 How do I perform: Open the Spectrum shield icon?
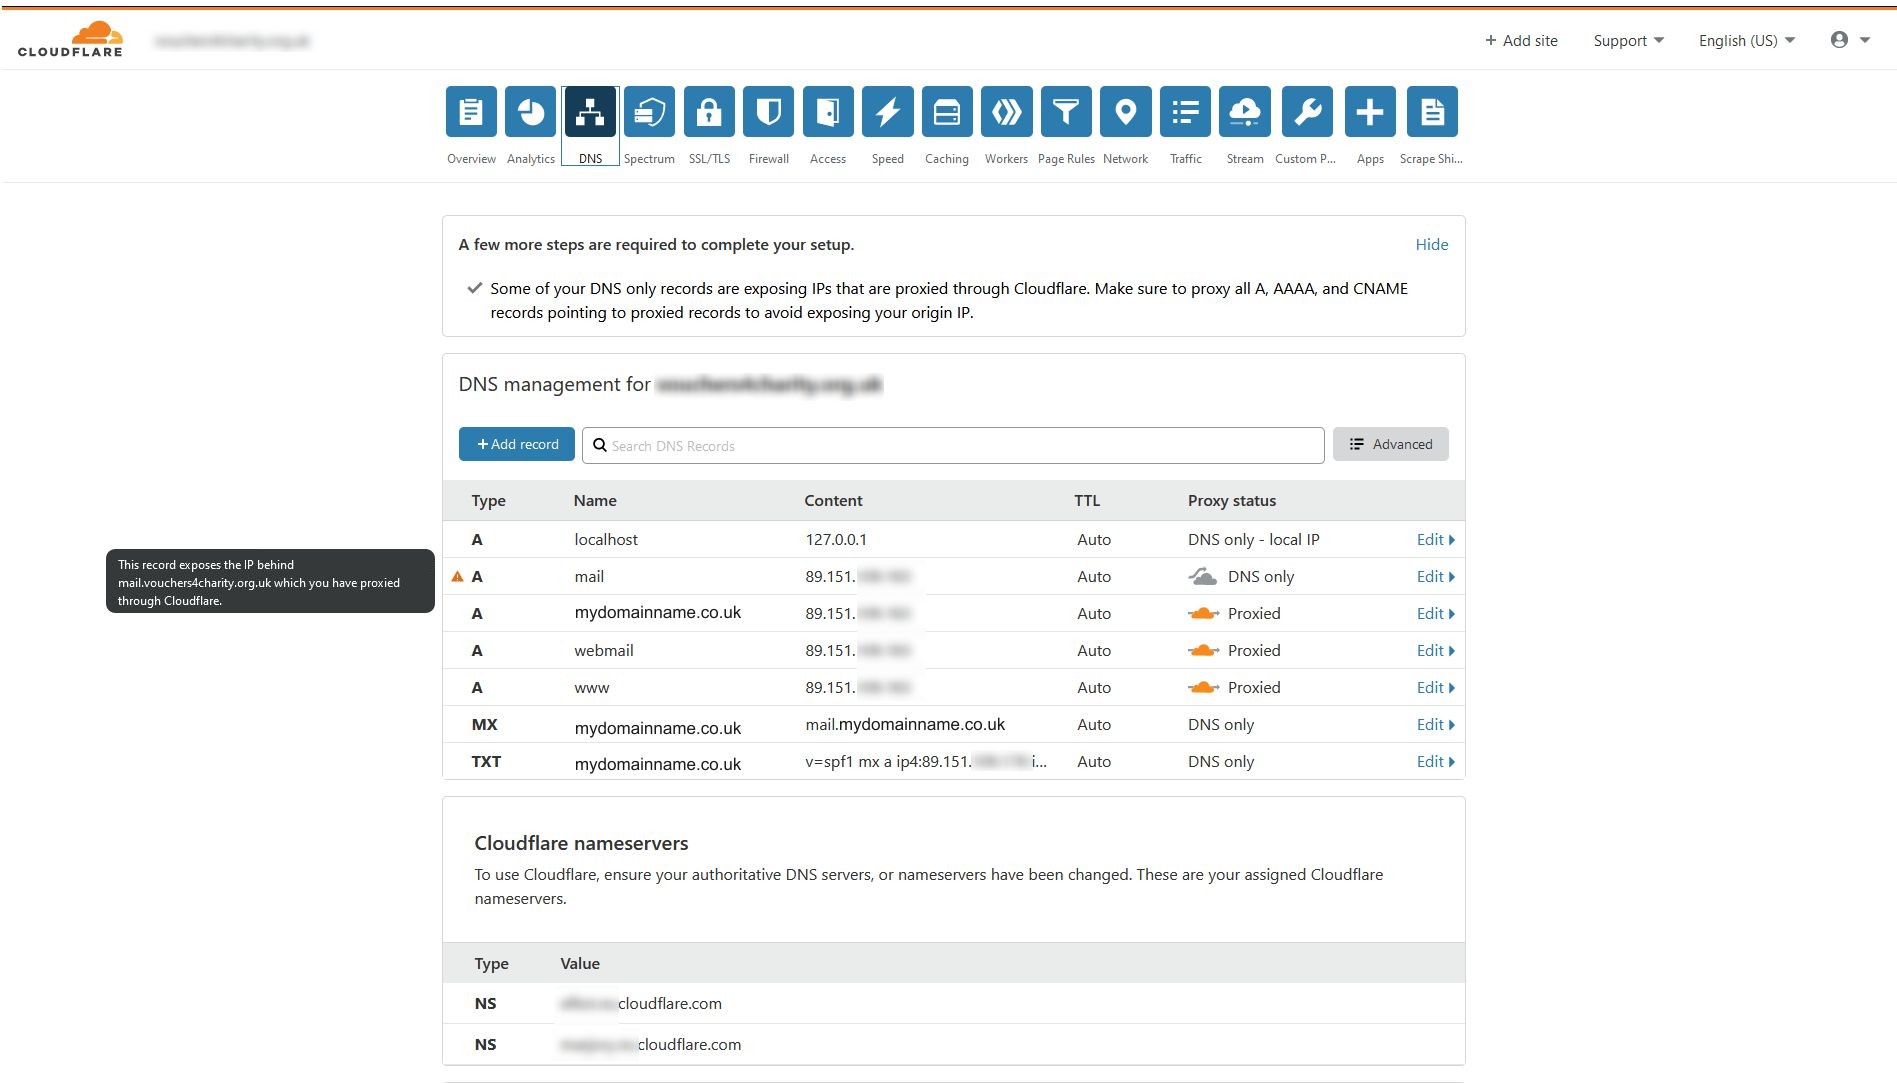click(649, 111)
